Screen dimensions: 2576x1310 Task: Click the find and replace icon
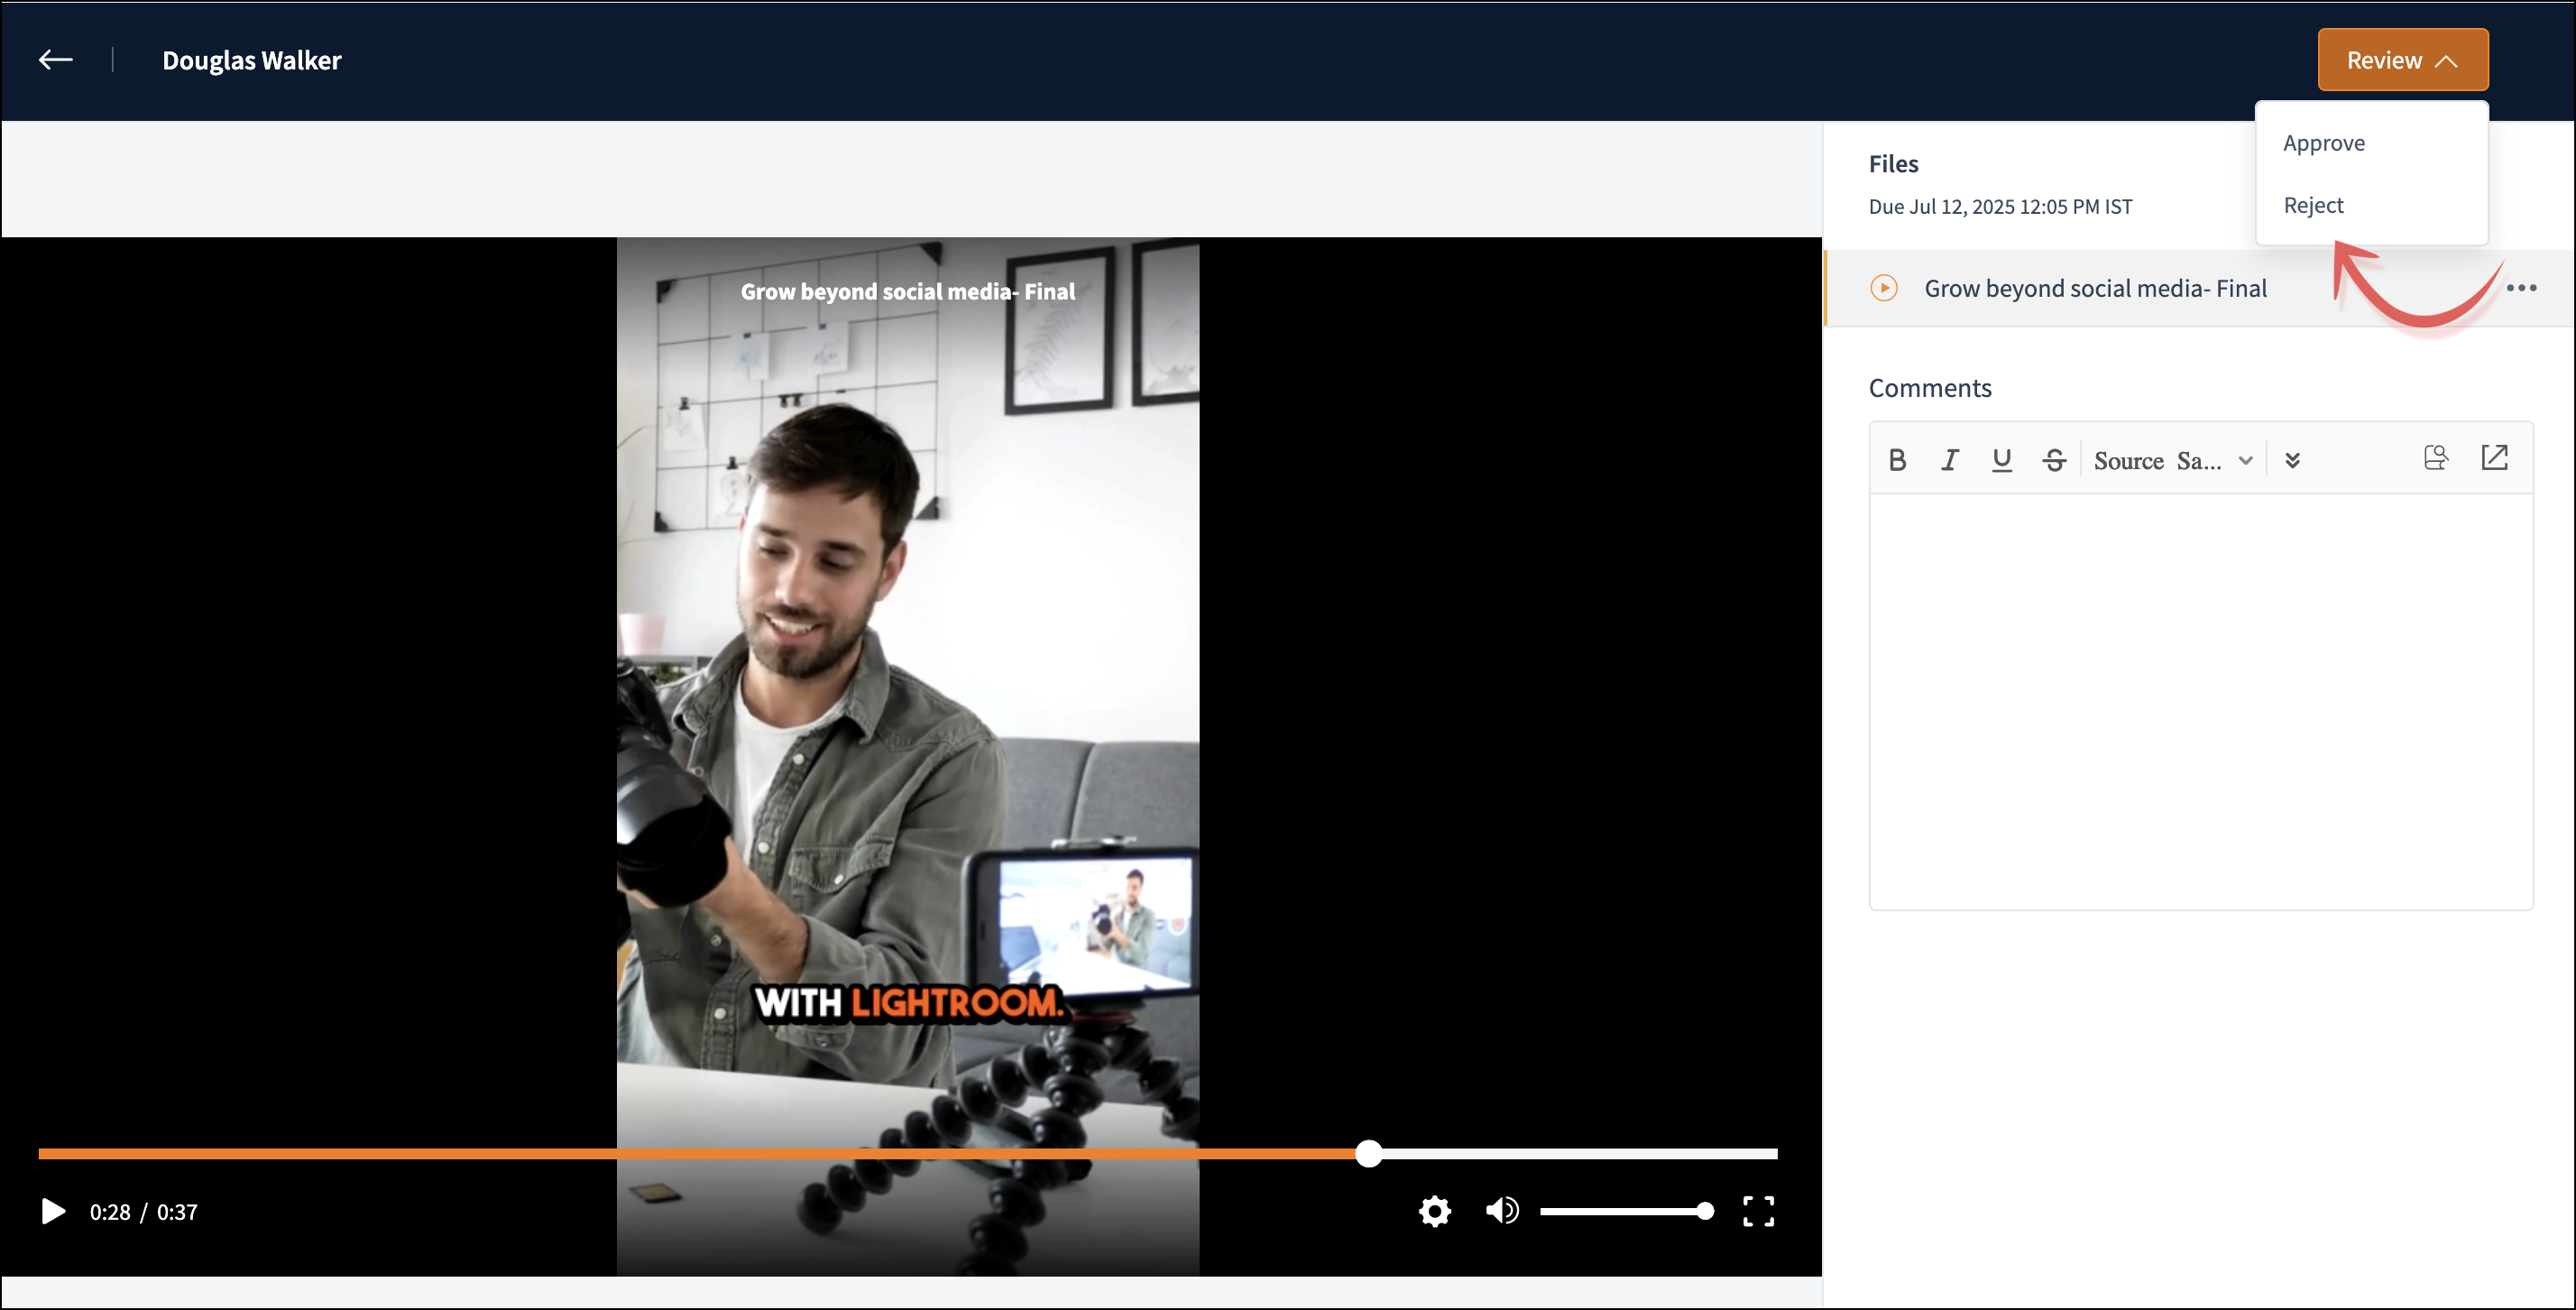point(2436,458)
